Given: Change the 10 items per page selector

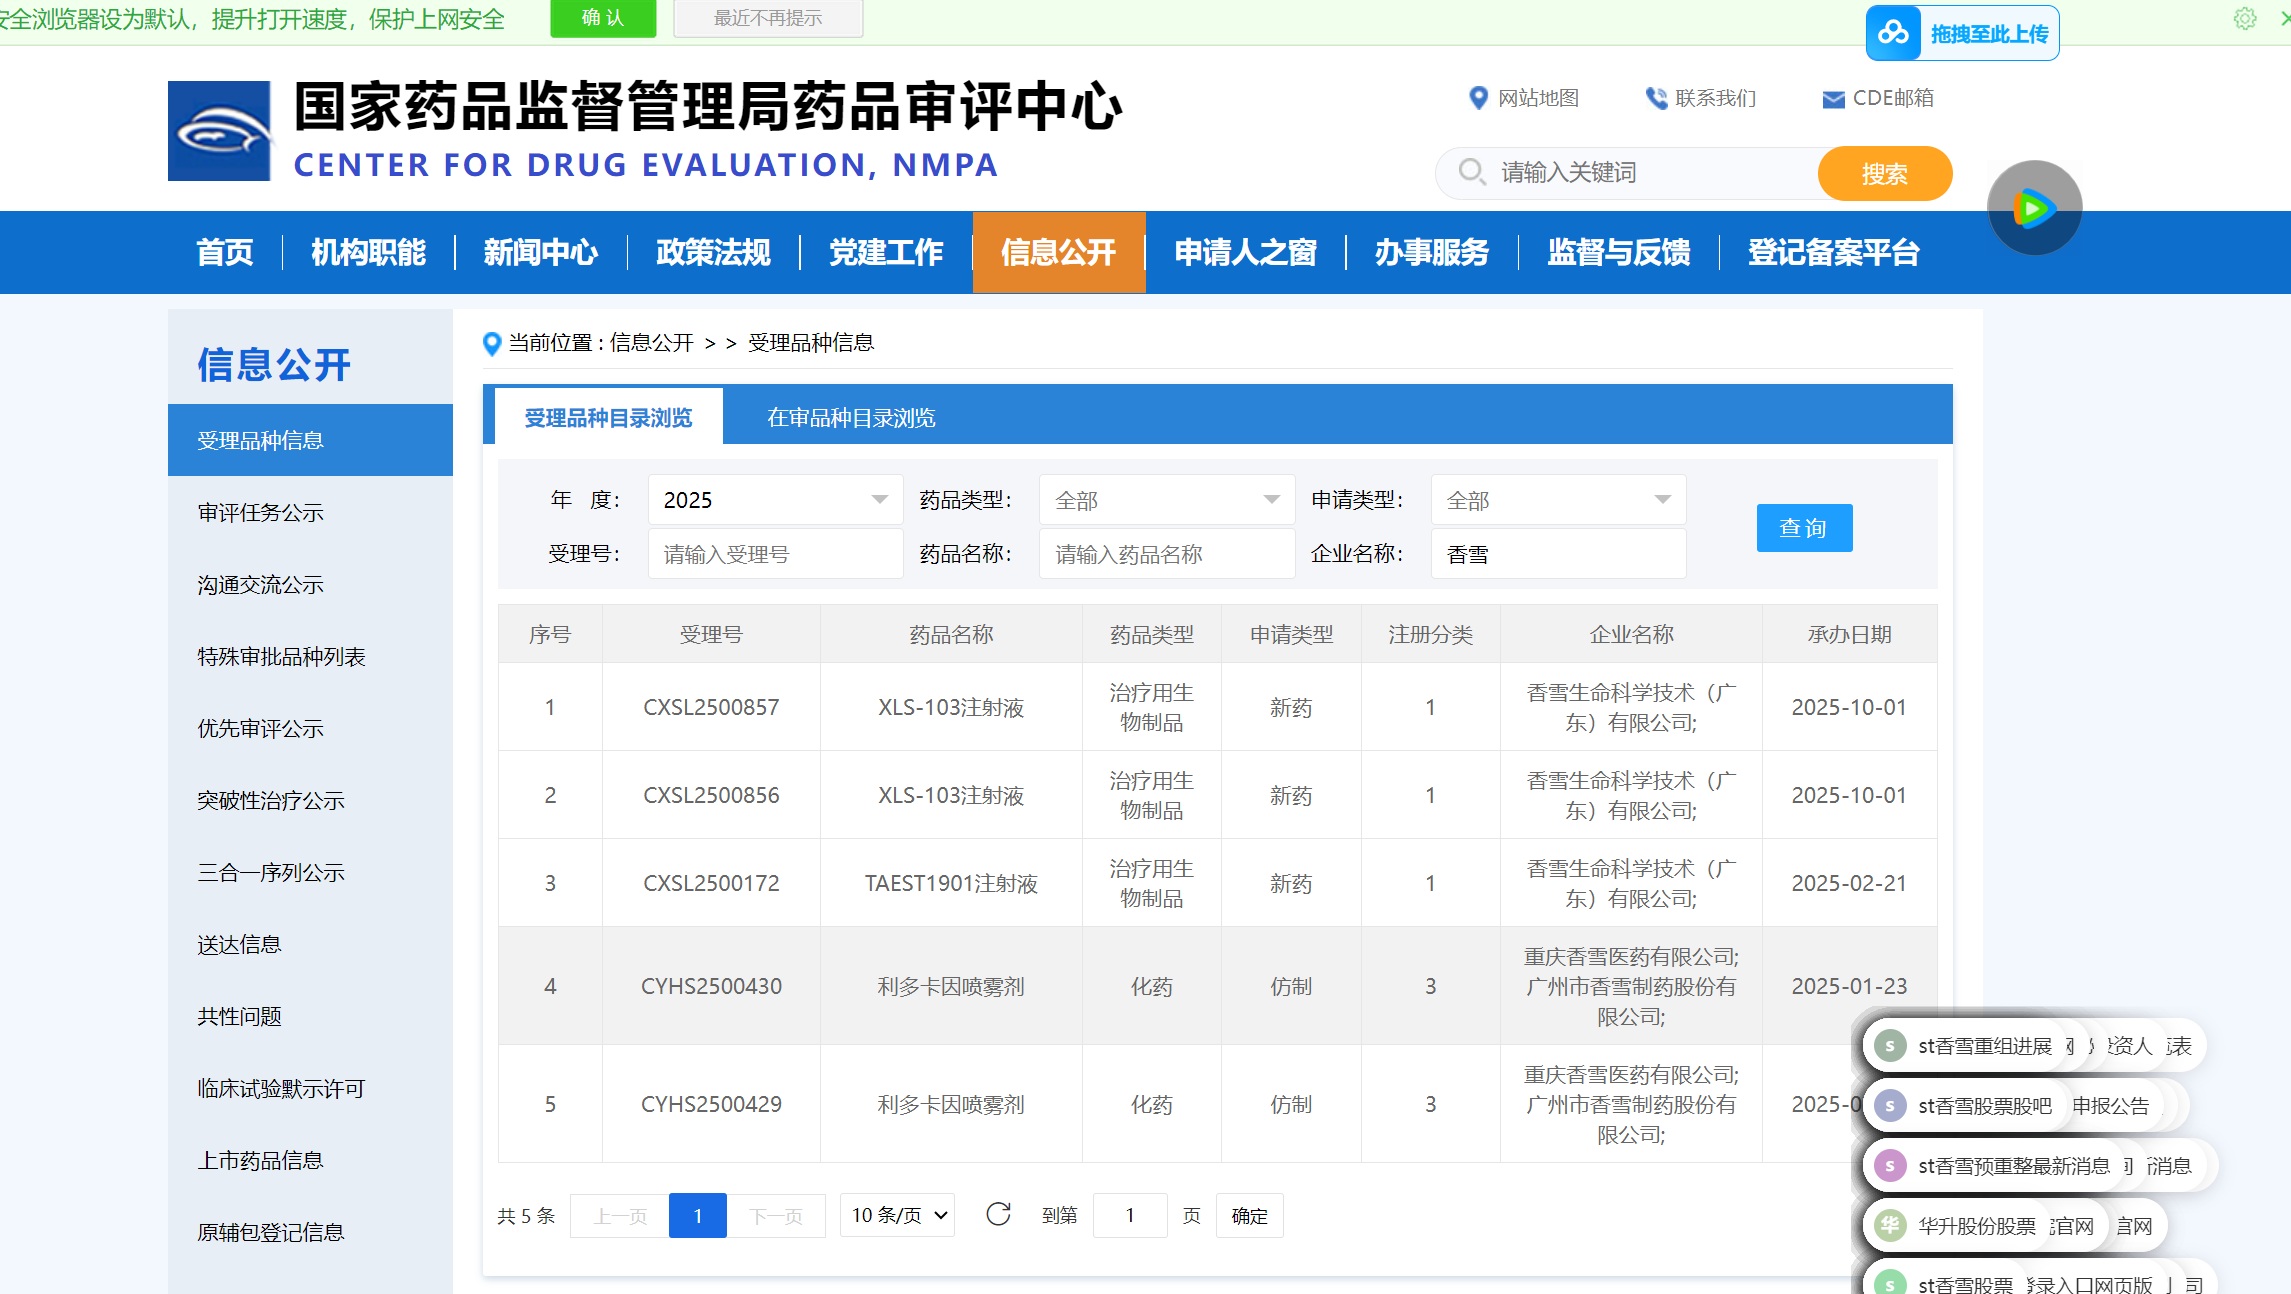Looking at the screenshot, I should tap(897, 1215).
